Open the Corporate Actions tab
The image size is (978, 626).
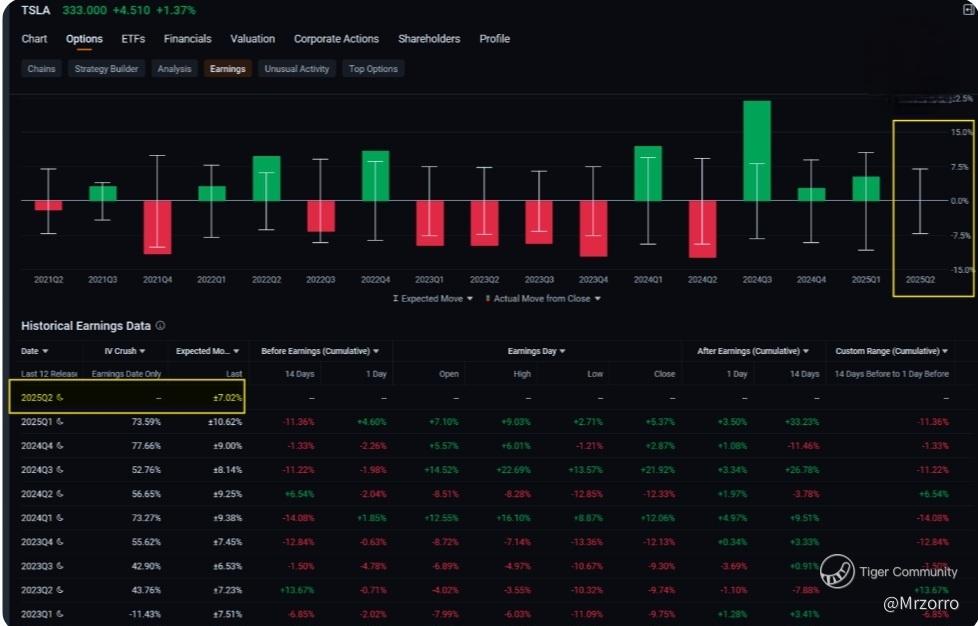coord(336,39)
